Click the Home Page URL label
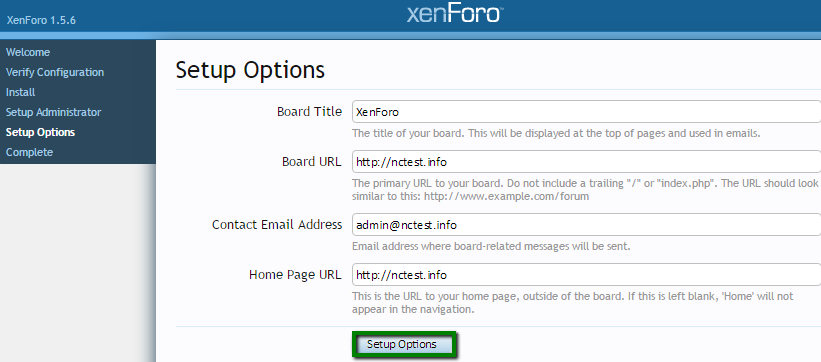Image resolution: width=821 pixels, height=362 pixels. [x=295, y=275]
